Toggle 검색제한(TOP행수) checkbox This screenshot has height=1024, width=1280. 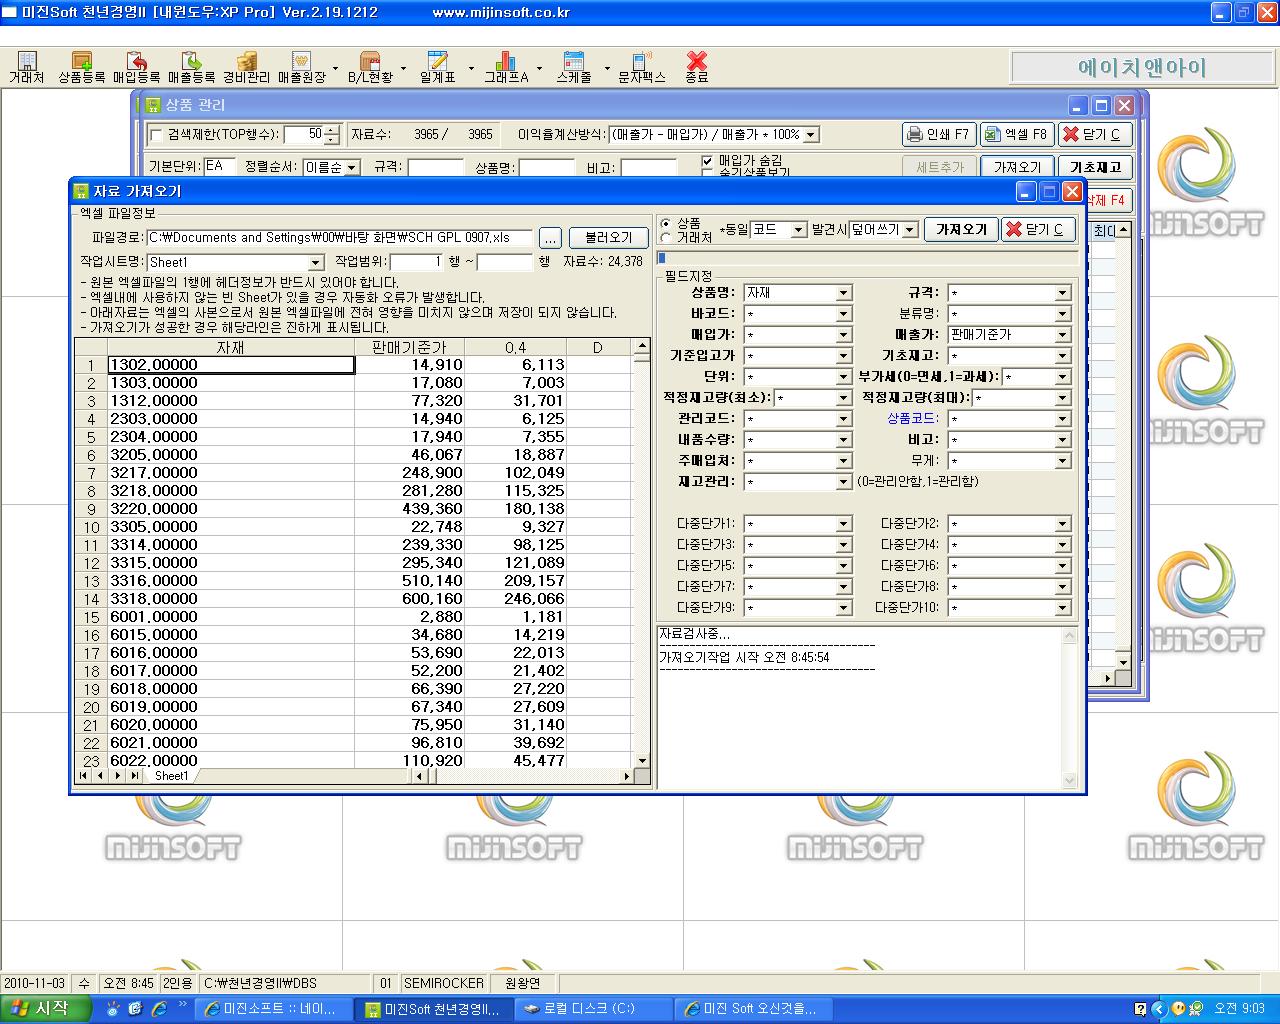155,134
